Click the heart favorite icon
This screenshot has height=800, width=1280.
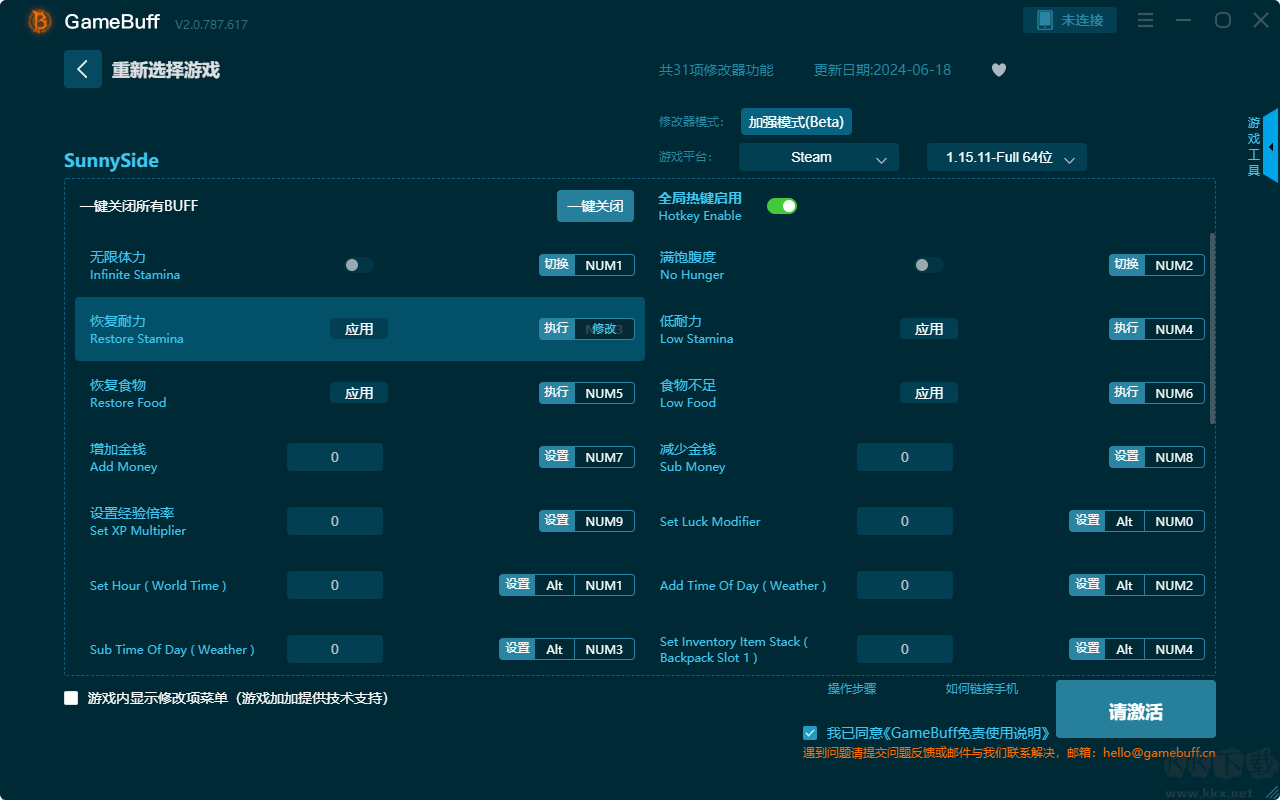pyautogui.click(x=998, y=70)
